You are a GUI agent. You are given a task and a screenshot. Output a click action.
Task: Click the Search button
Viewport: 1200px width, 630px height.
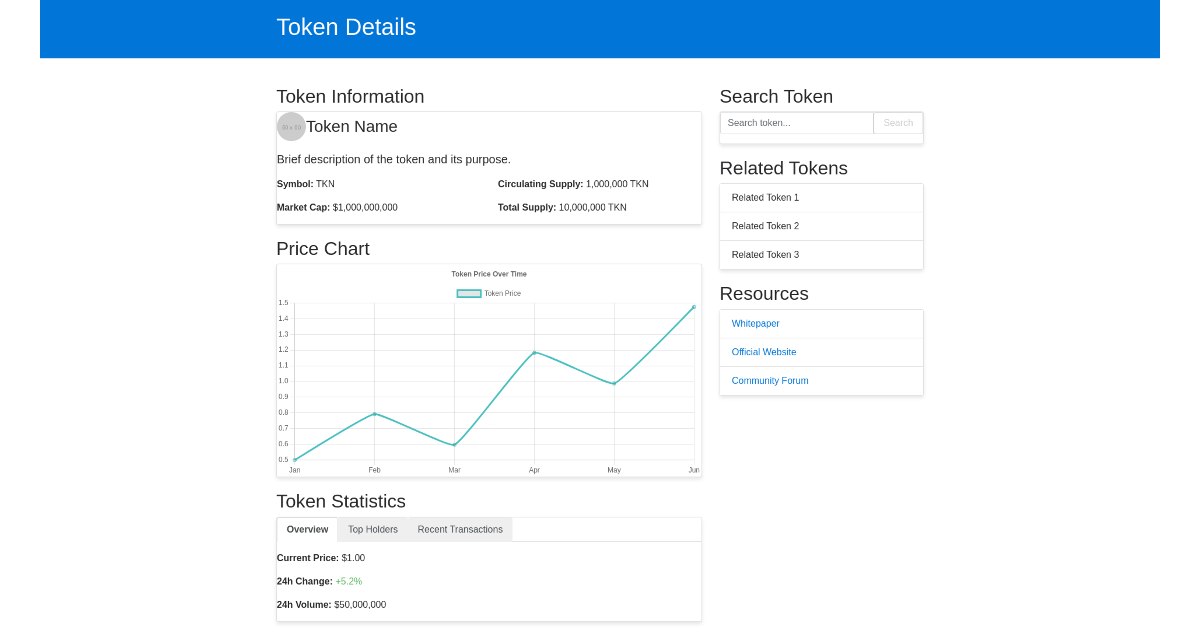tap(897, 122)
